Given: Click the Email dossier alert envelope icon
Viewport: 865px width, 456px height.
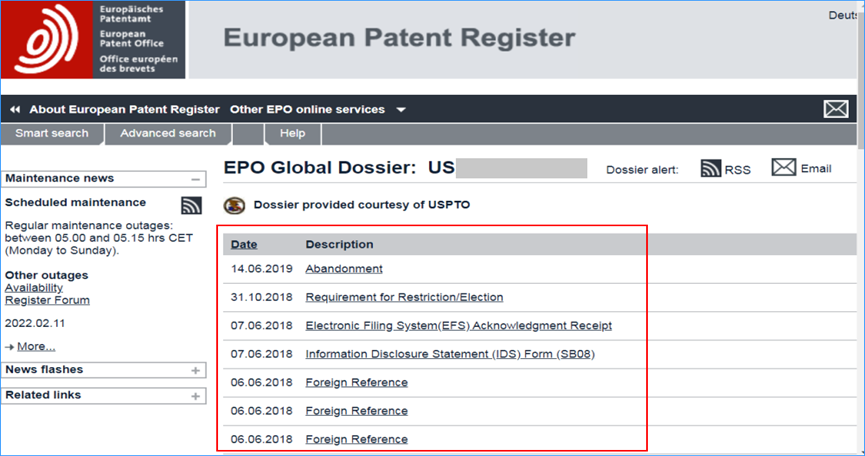Looking at the screenshot, I should [783, 167].
